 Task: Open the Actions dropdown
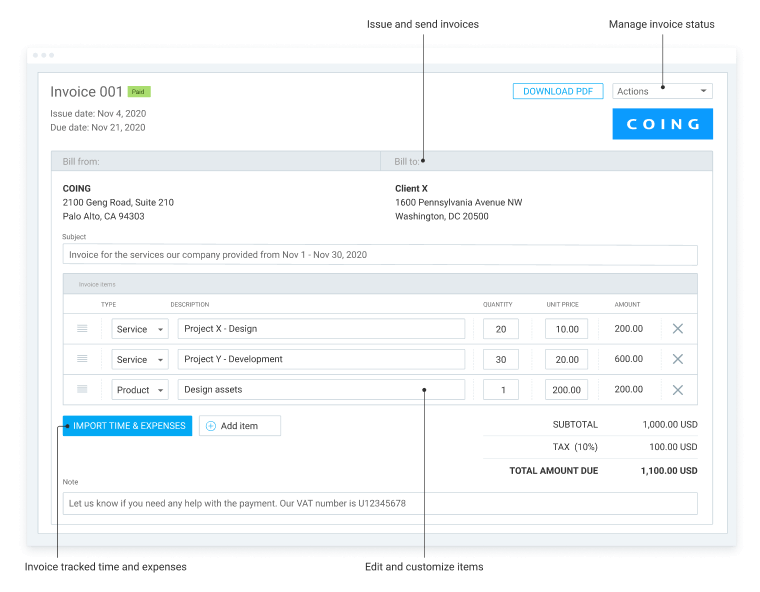click(662, 91)
